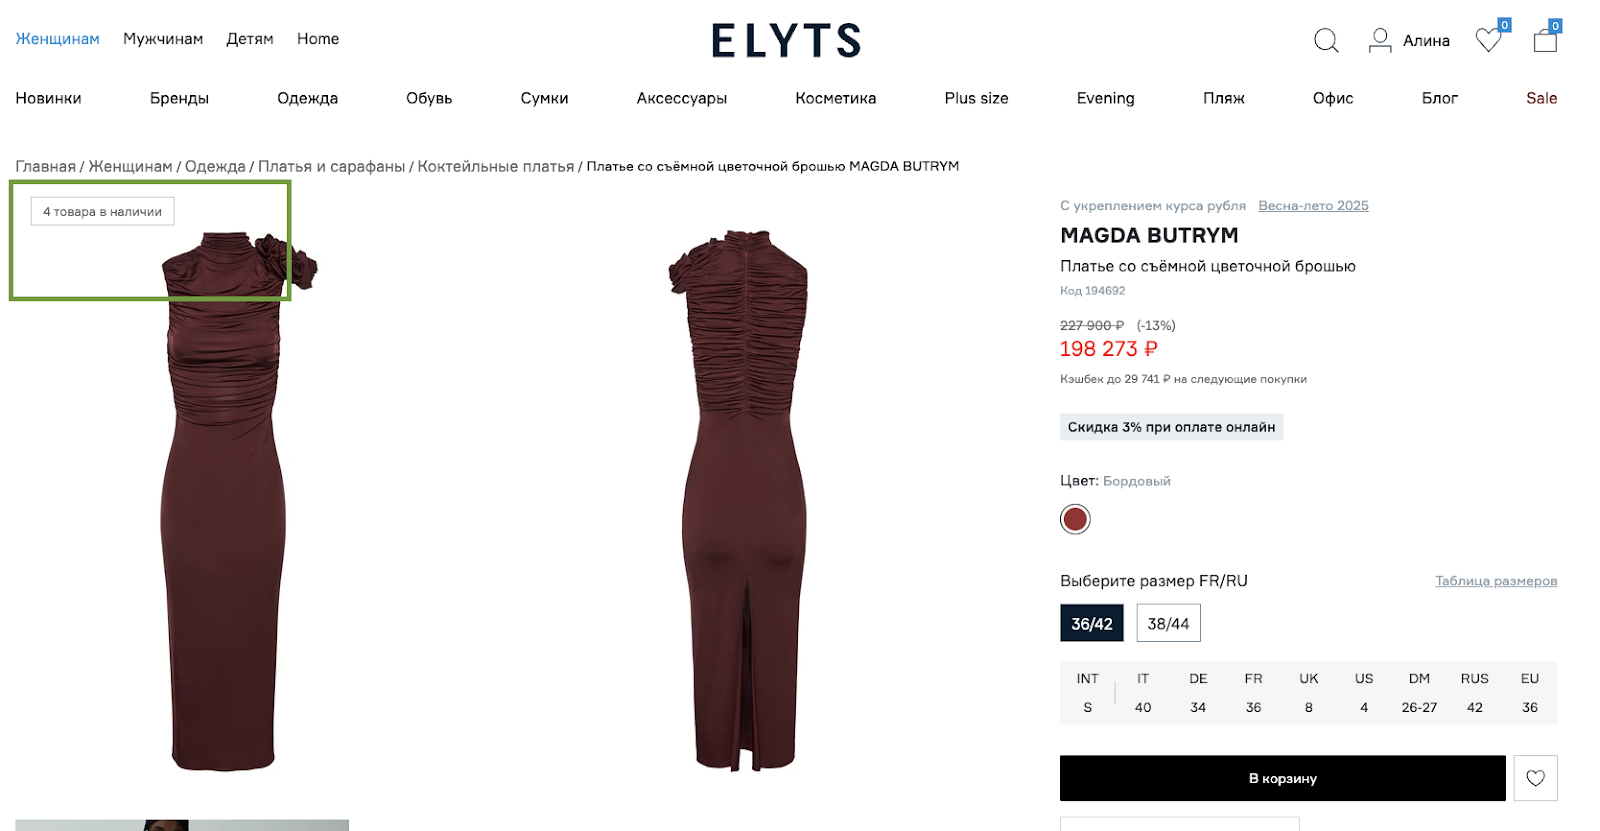Open the Таблица размеров link
Image resolution: width=1600 pixels, height=831 pixels.
coord(1496,581)
